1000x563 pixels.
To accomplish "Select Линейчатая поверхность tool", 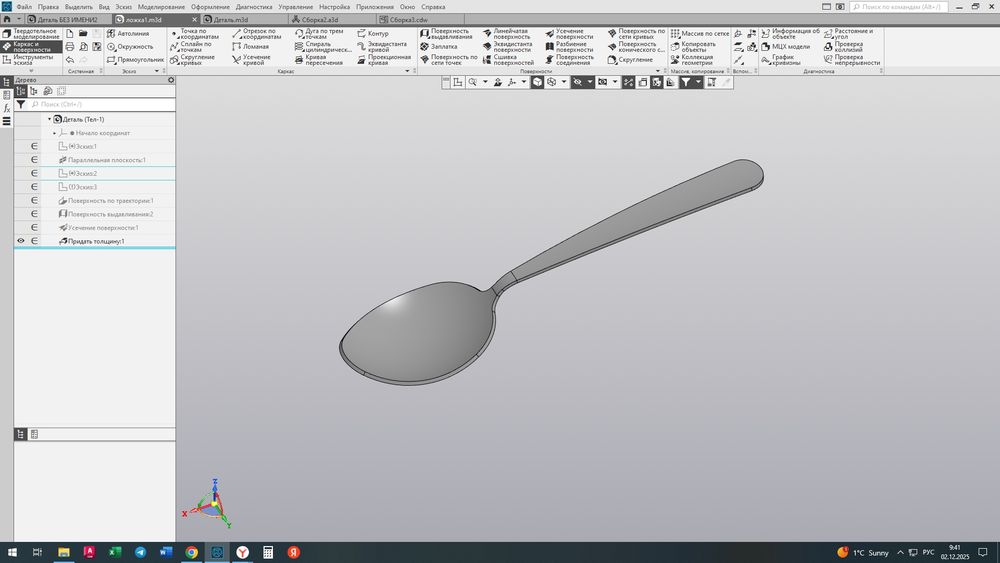I will 506,33.
